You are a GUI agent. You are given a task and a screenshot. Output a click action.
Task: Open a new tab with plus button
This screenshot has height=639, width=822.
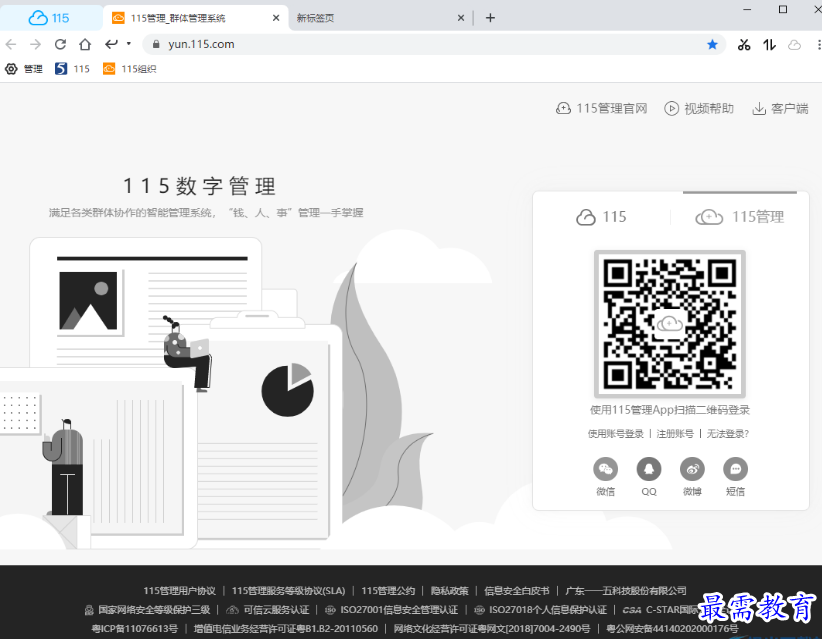click(x=490, y=18)
